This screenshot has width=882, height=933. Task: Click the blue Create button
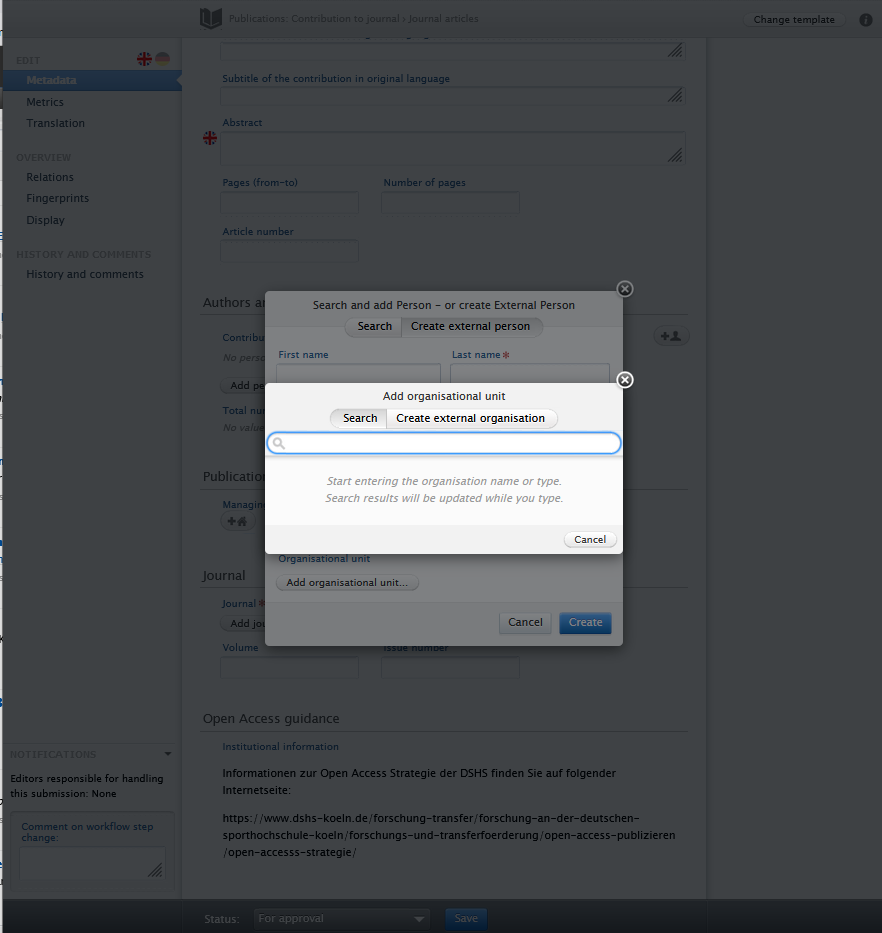point(585,622)
